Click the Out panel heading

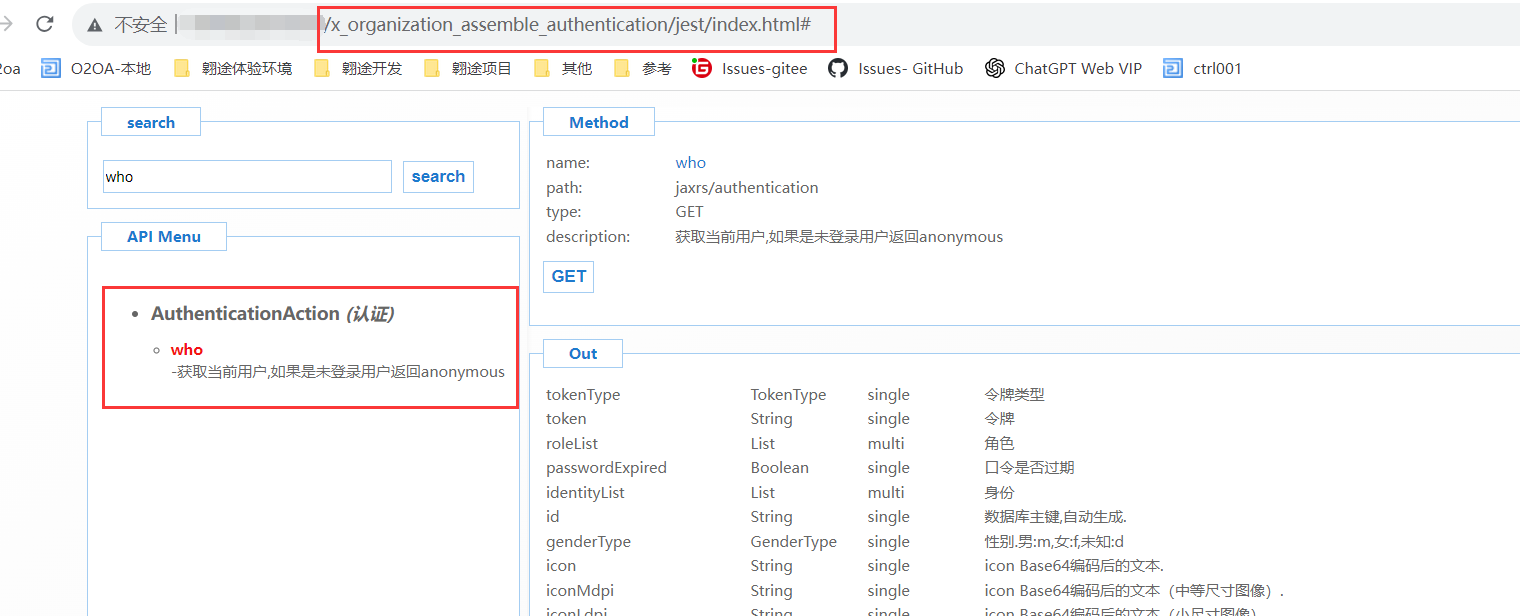[x=583, y=354]
